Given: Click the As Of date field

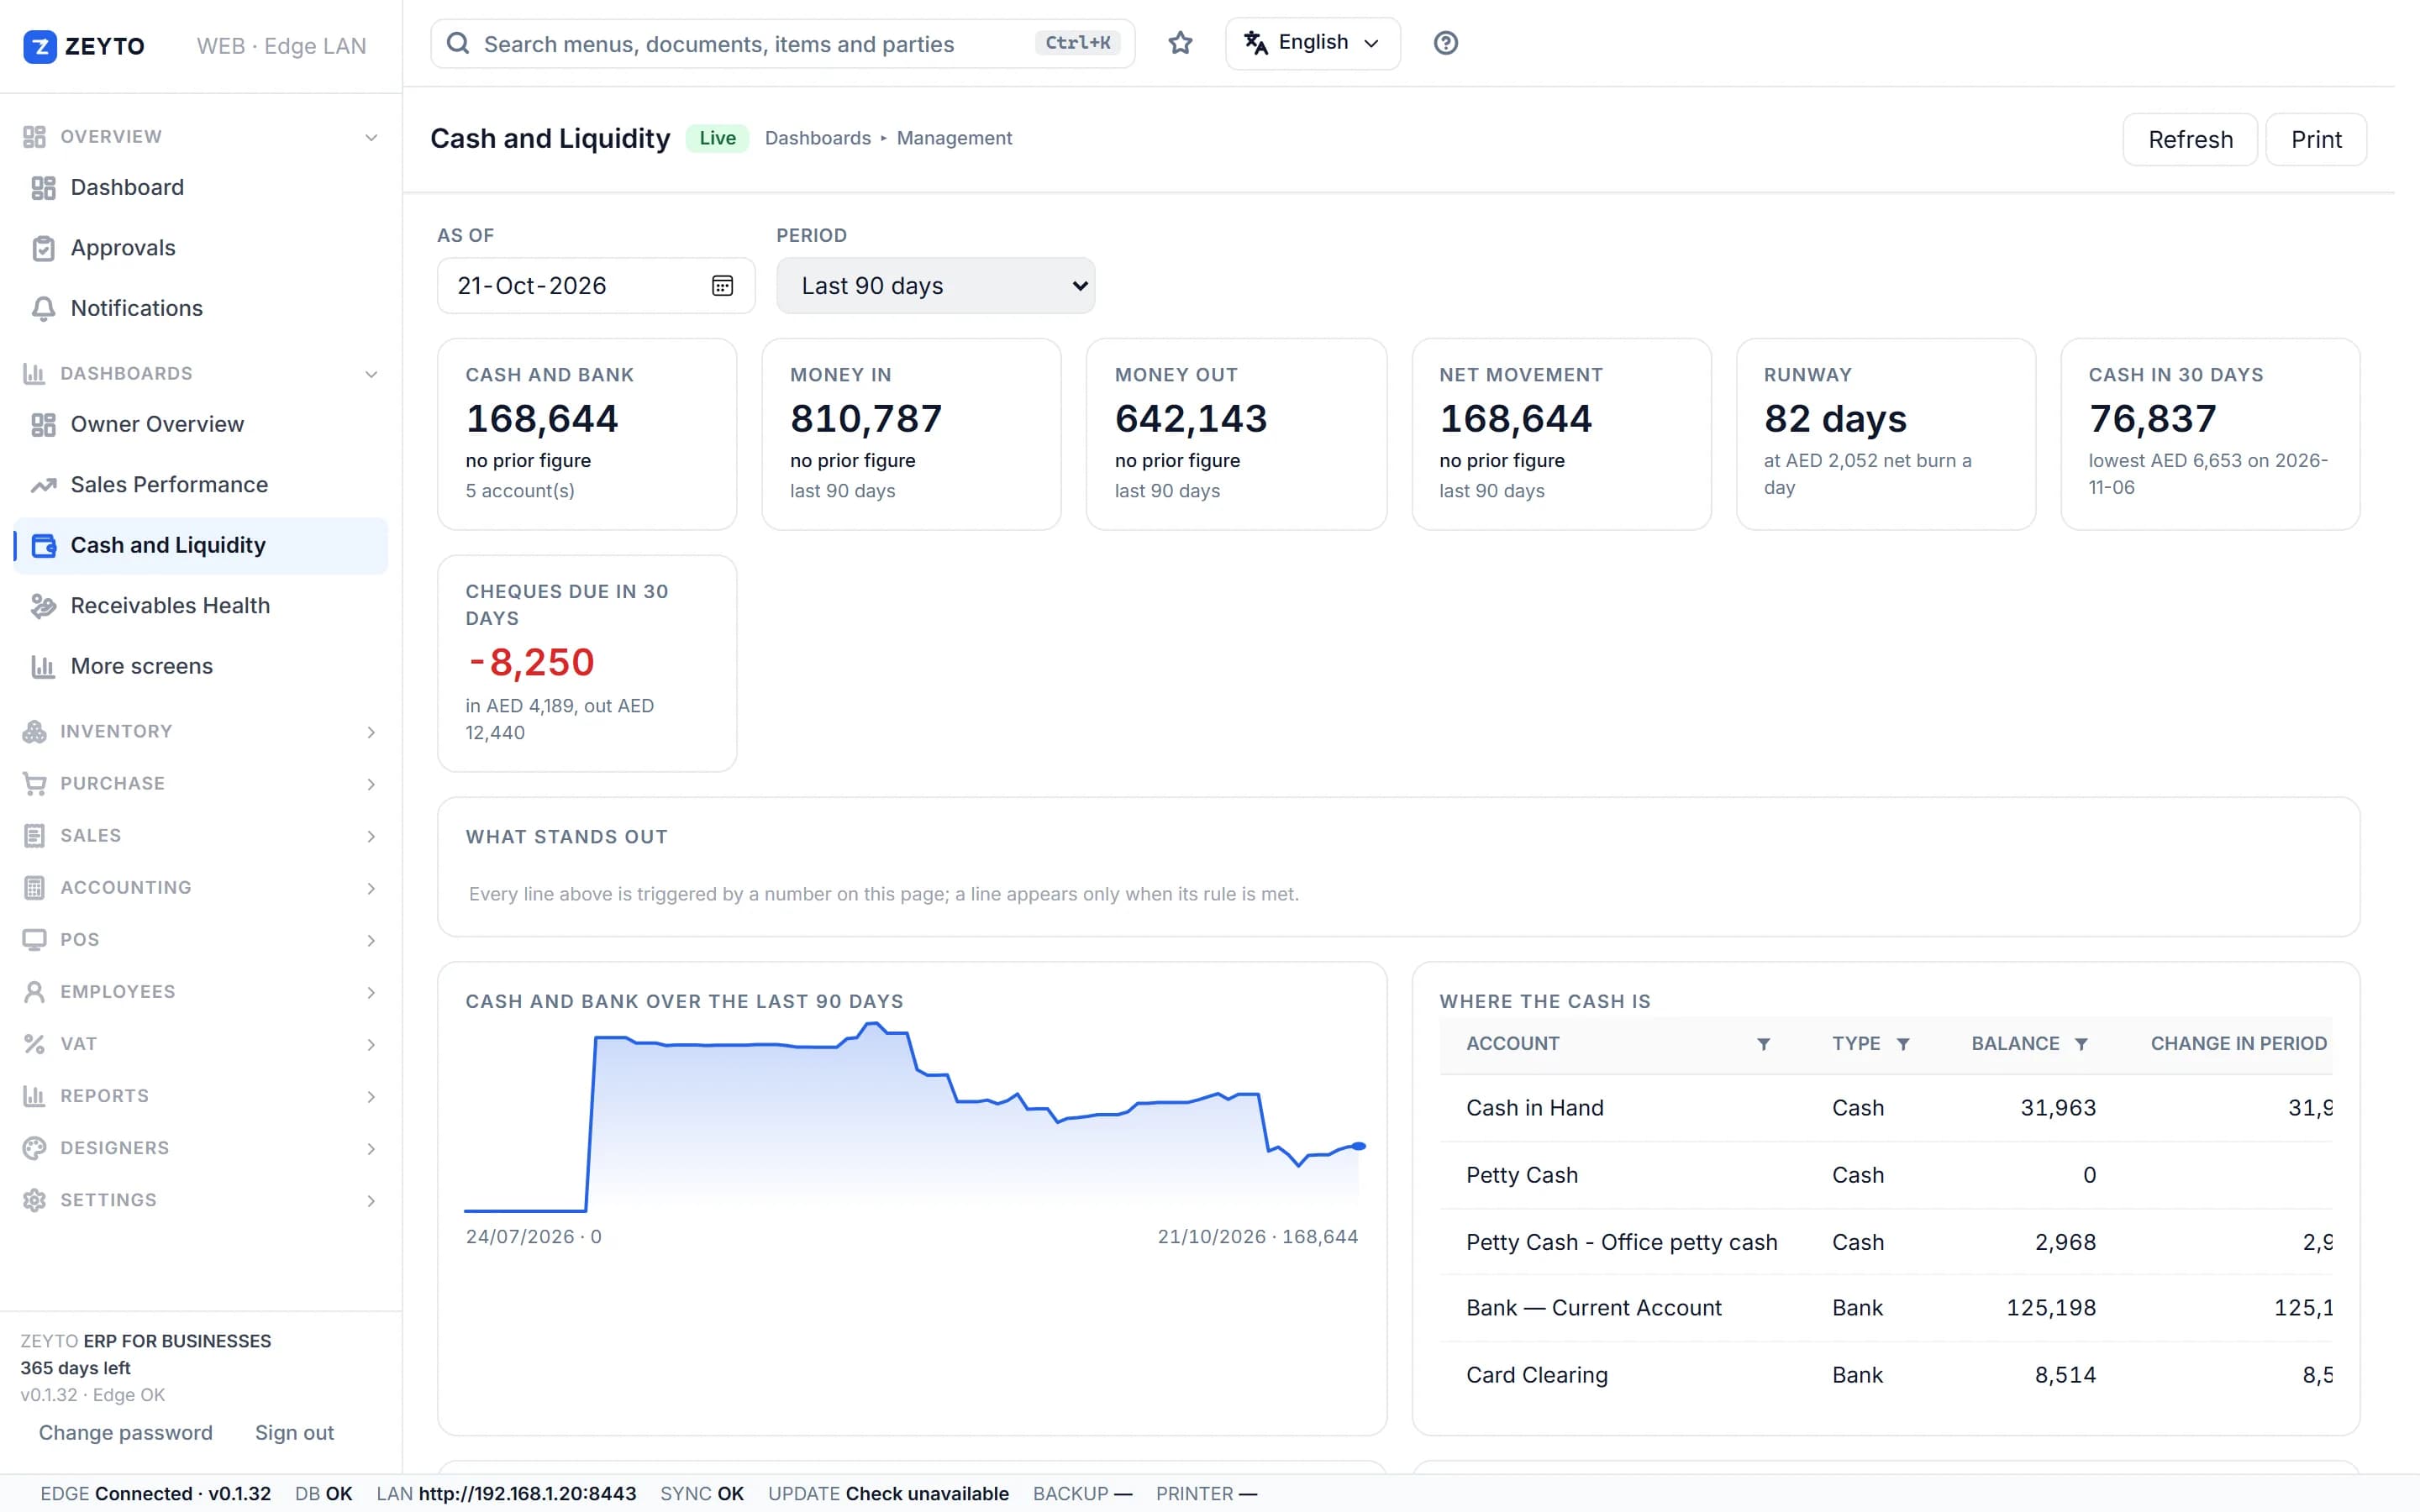Looking at the screenshot, I should coord(596,286).
